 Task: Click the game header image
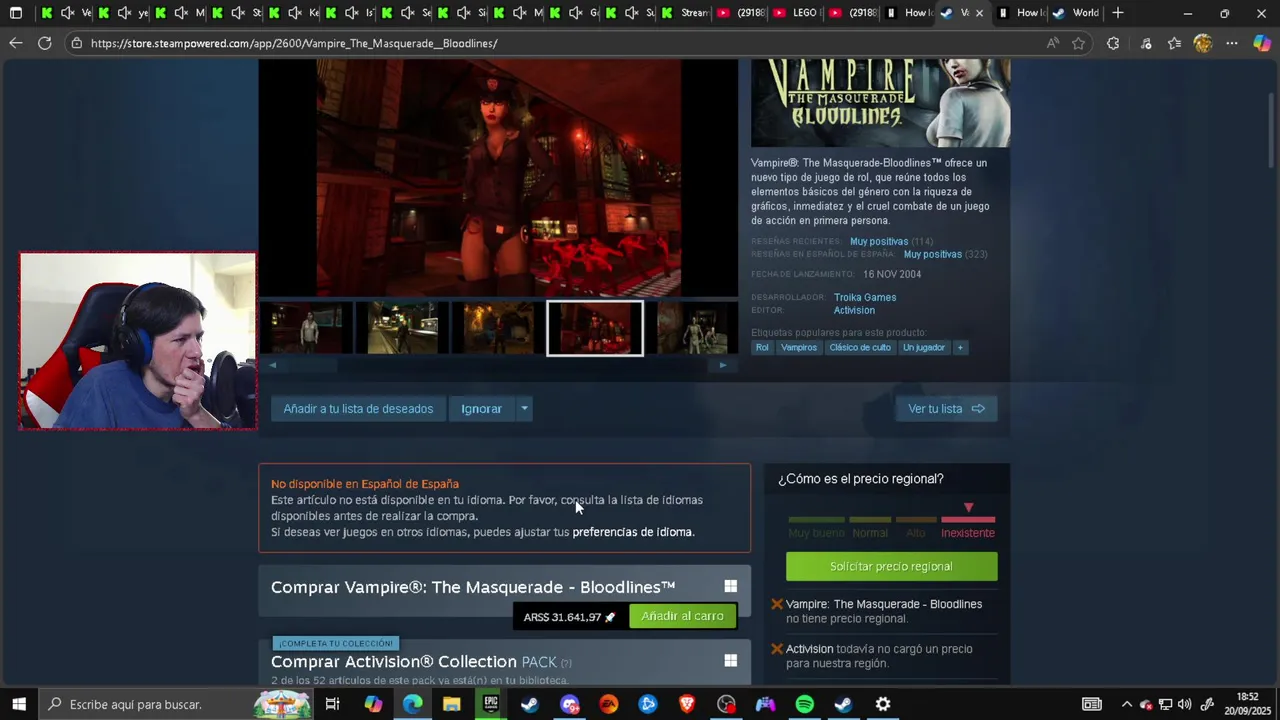[881, 103]
